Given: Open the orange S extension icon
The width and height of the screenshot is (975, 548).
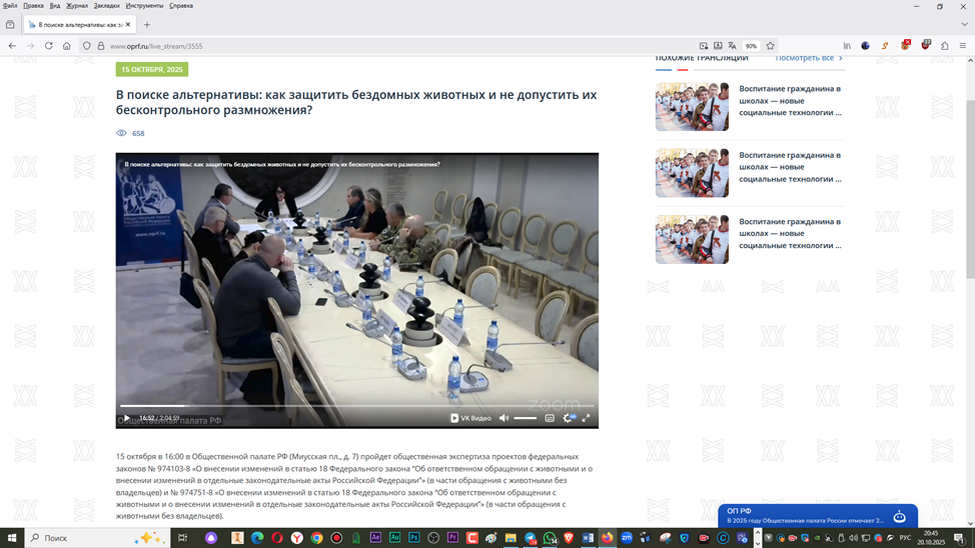Looking at the screenshot, I should pyautogui.click(x=885, y=46).
